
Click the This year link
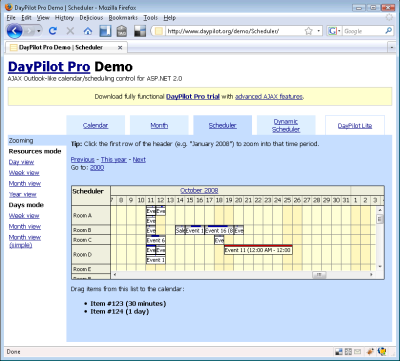tap(114, 160)
